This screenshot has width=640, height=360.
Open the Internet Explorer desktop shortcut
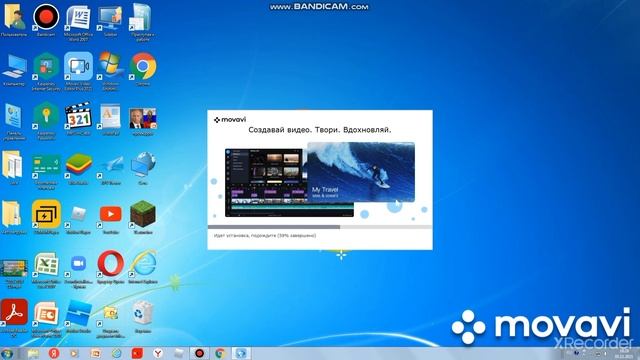(142, 264)
